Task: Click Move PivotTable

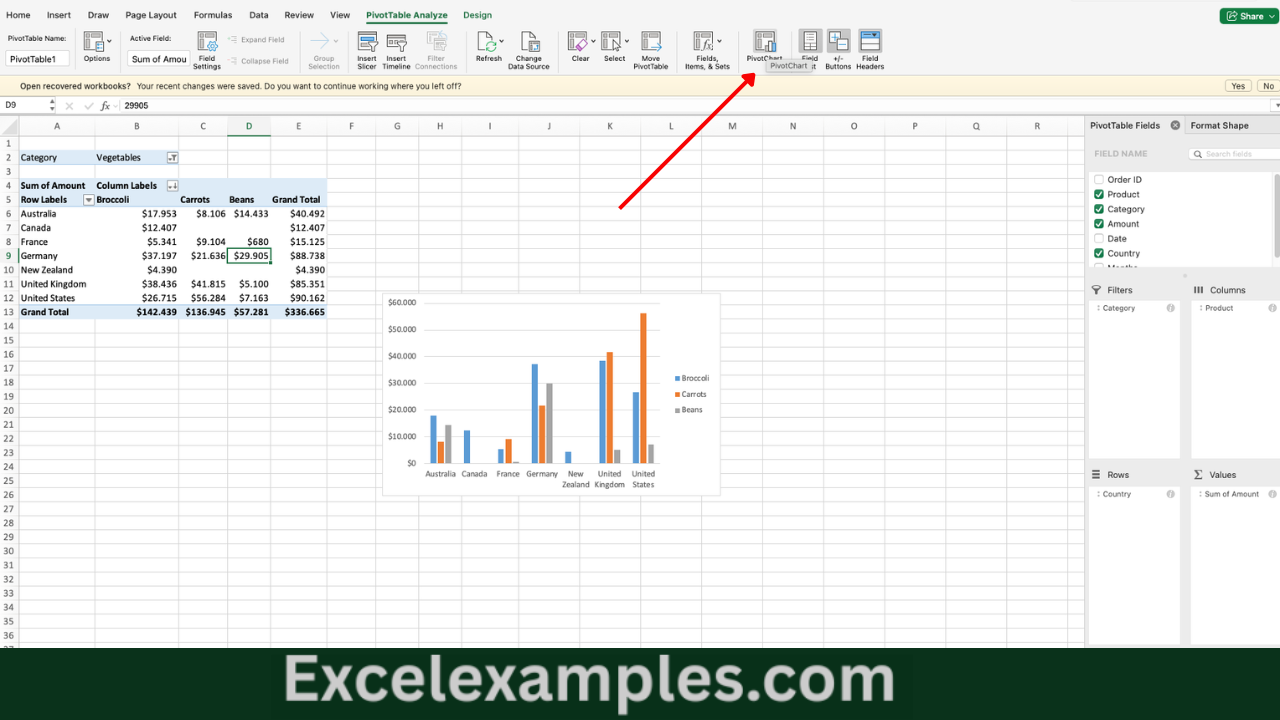Action: click(651, 51)
